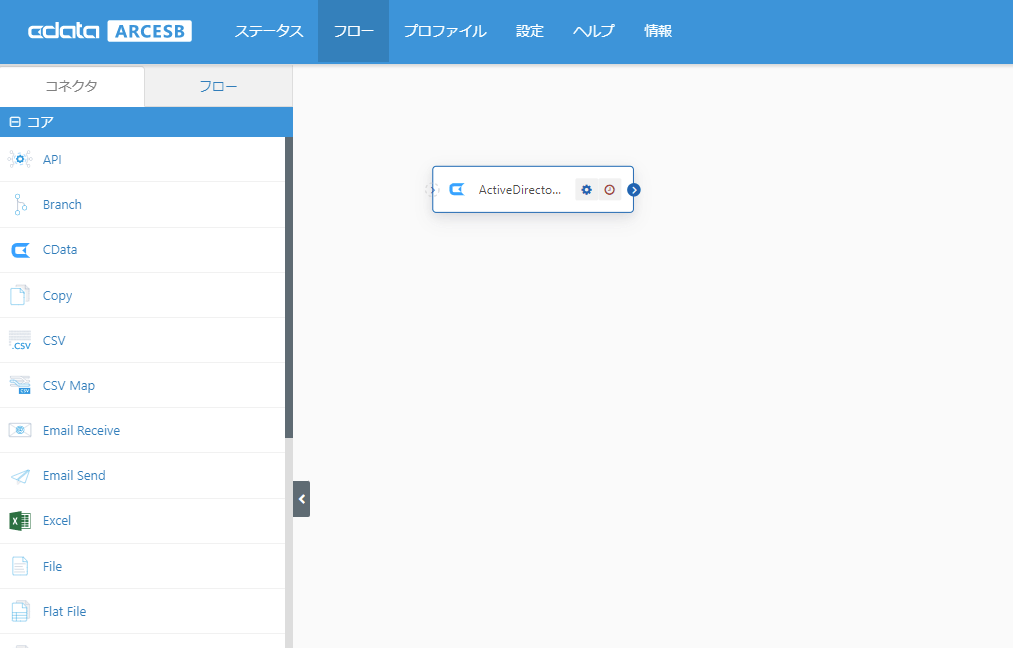This screenshot has height=648, width=1013.
Task: Click the Email Receive envelope icon
Action: 20,430
